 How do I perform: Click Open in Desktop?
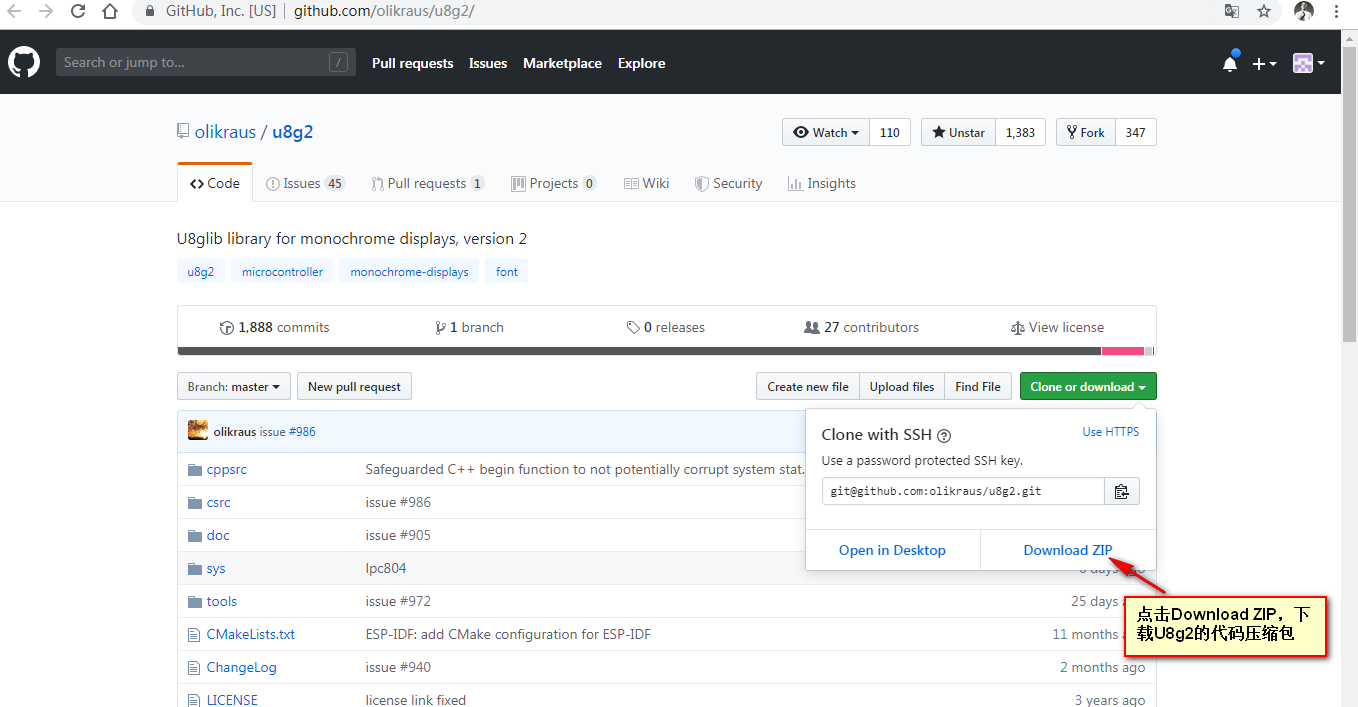[x=892, y=550]
